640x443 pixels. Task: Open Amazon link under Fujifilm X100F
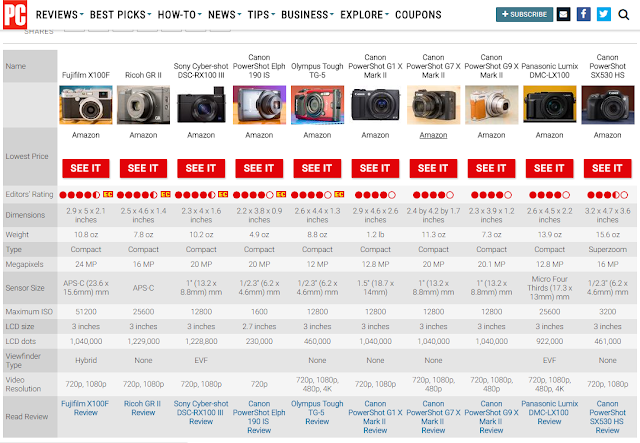pos(86,135)
